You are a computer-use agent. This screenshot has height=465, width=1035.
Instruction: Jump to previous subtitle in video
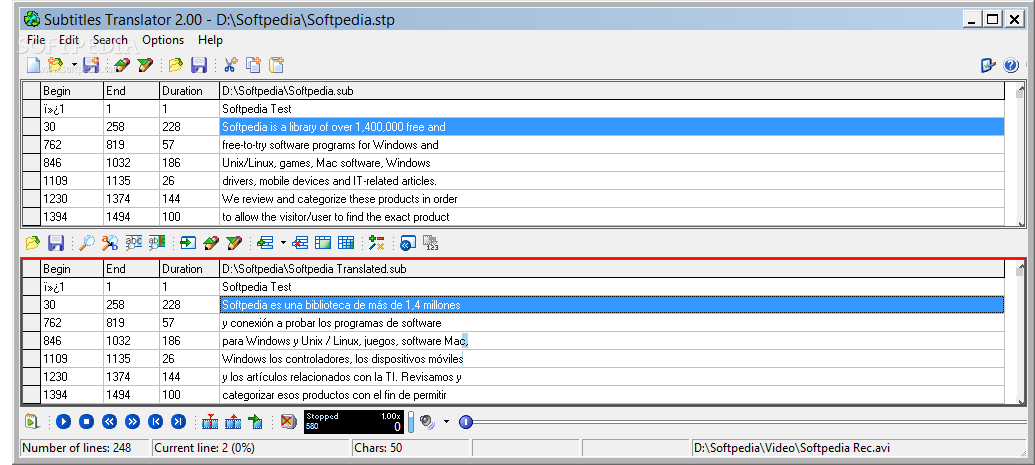156,421
